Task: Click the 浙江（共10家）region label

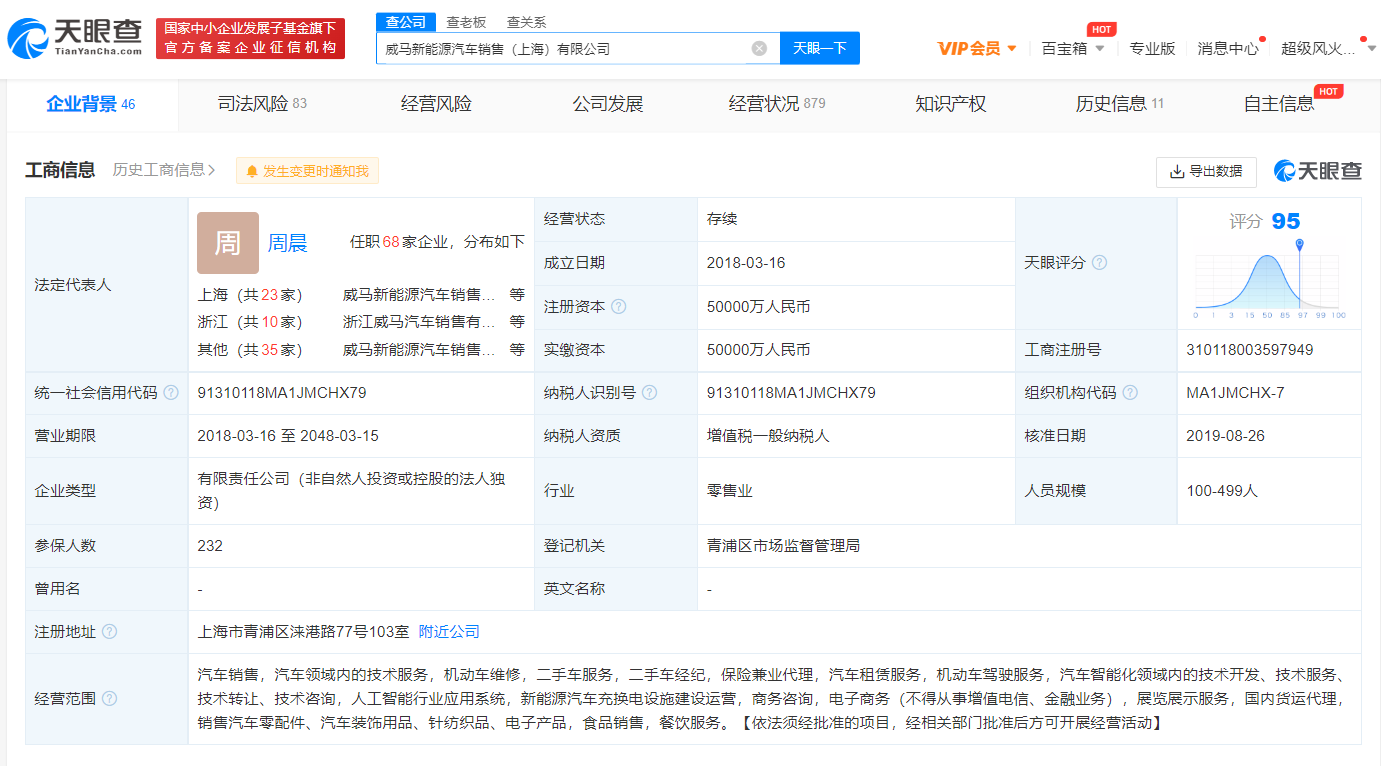Action: click(250, 322)
